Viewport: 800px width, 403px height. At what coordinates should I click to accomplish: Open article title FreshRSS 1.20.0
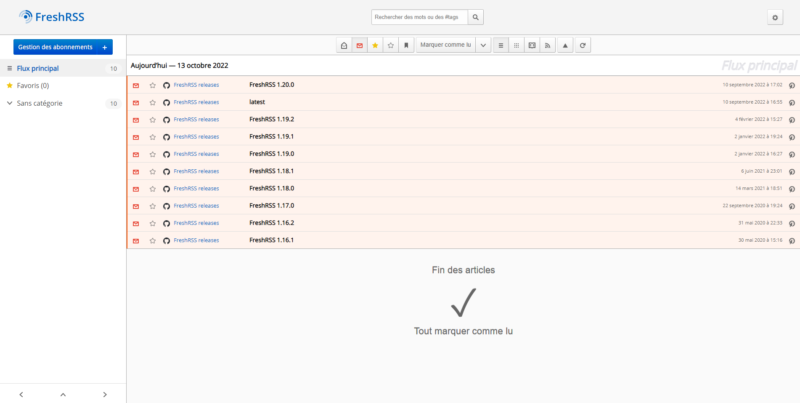pos(271,85)
